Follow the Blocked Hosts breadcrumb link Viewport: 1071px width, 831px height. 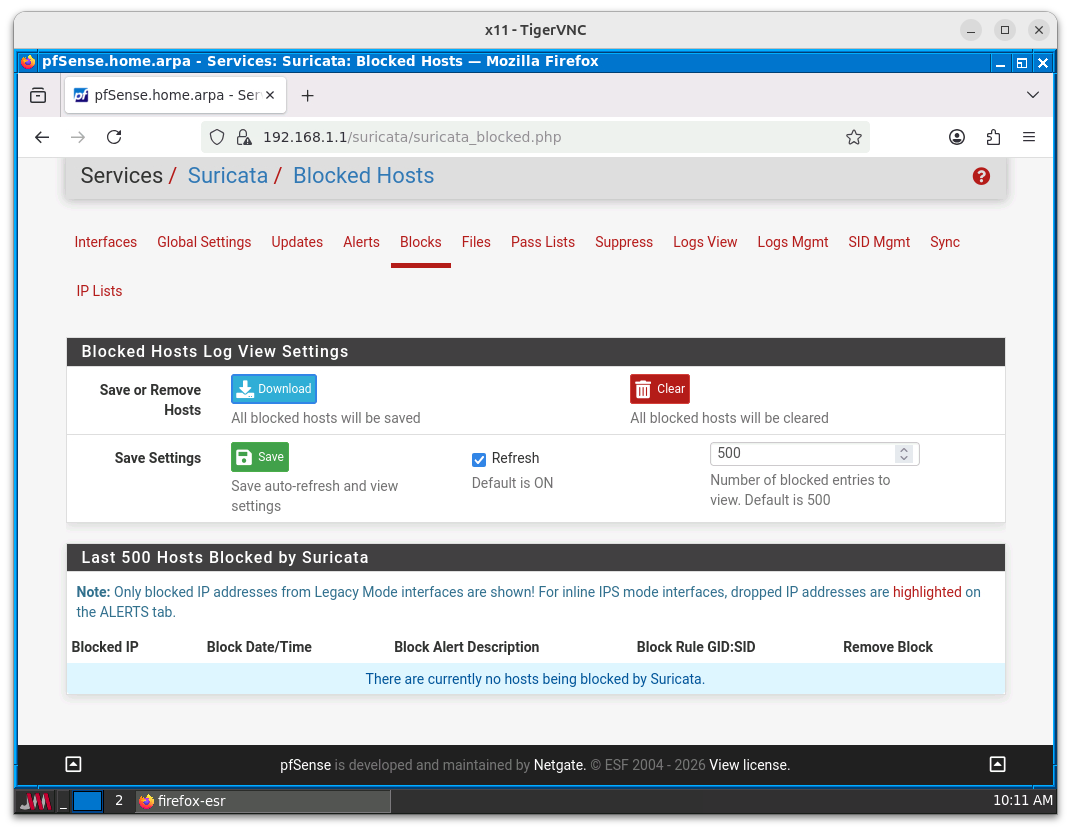coord(363,175)
